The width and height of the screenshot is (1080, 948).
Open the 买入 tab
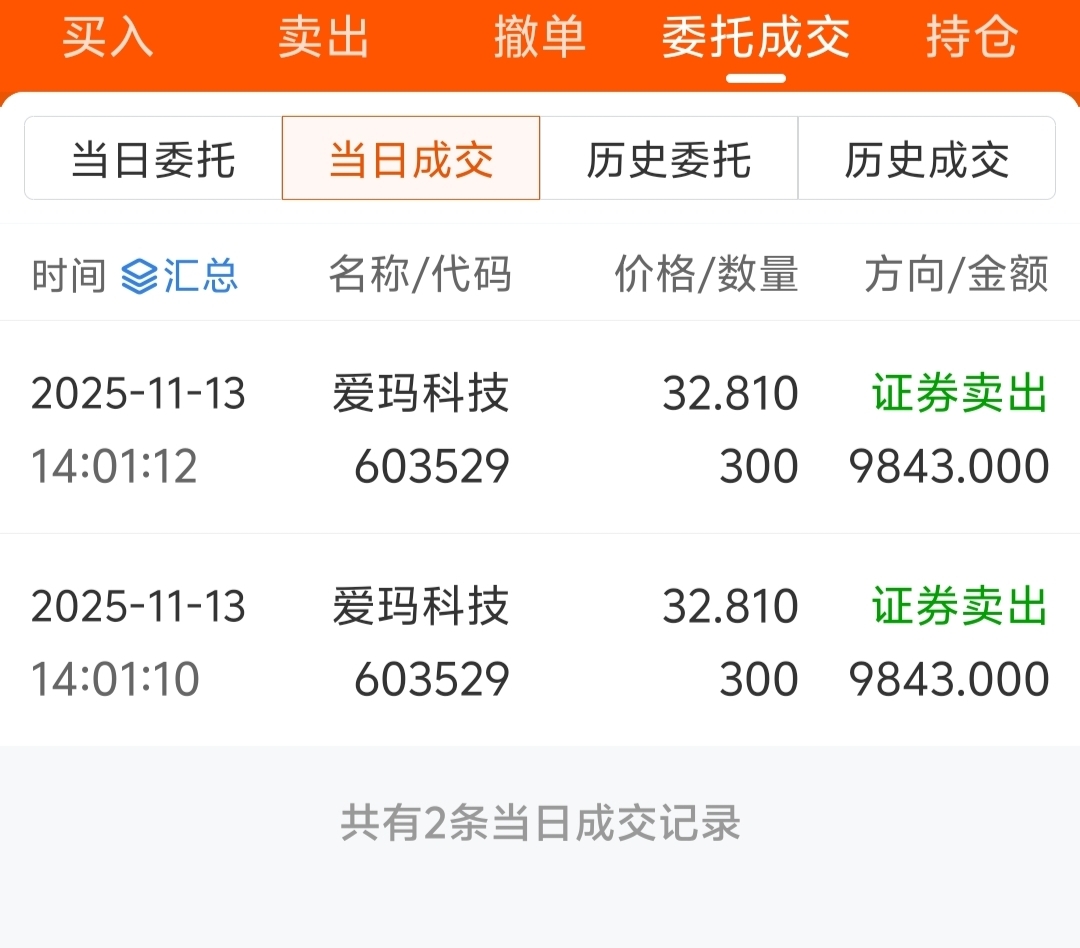(x=108, y=38)
